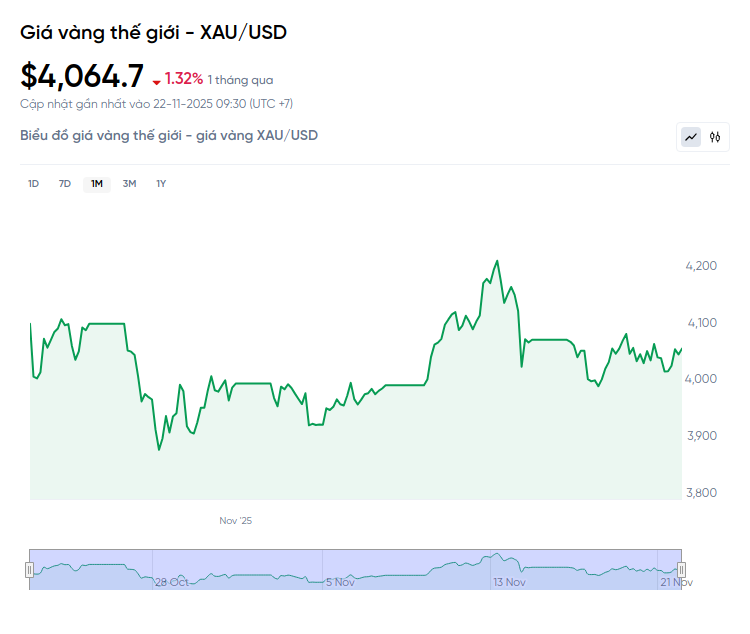Select the 1D time range
750x634 pixels.
33,183
